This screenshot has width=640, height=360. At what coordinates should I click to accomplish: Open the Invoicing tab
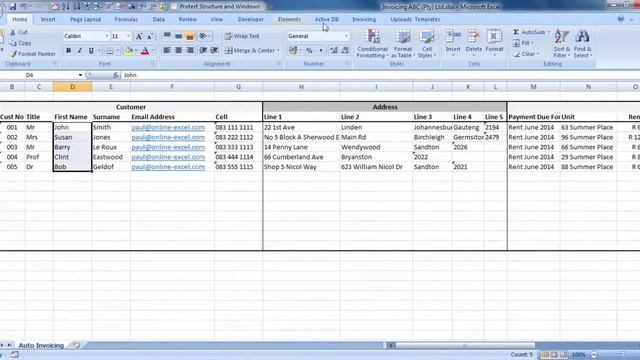[364, 19]
